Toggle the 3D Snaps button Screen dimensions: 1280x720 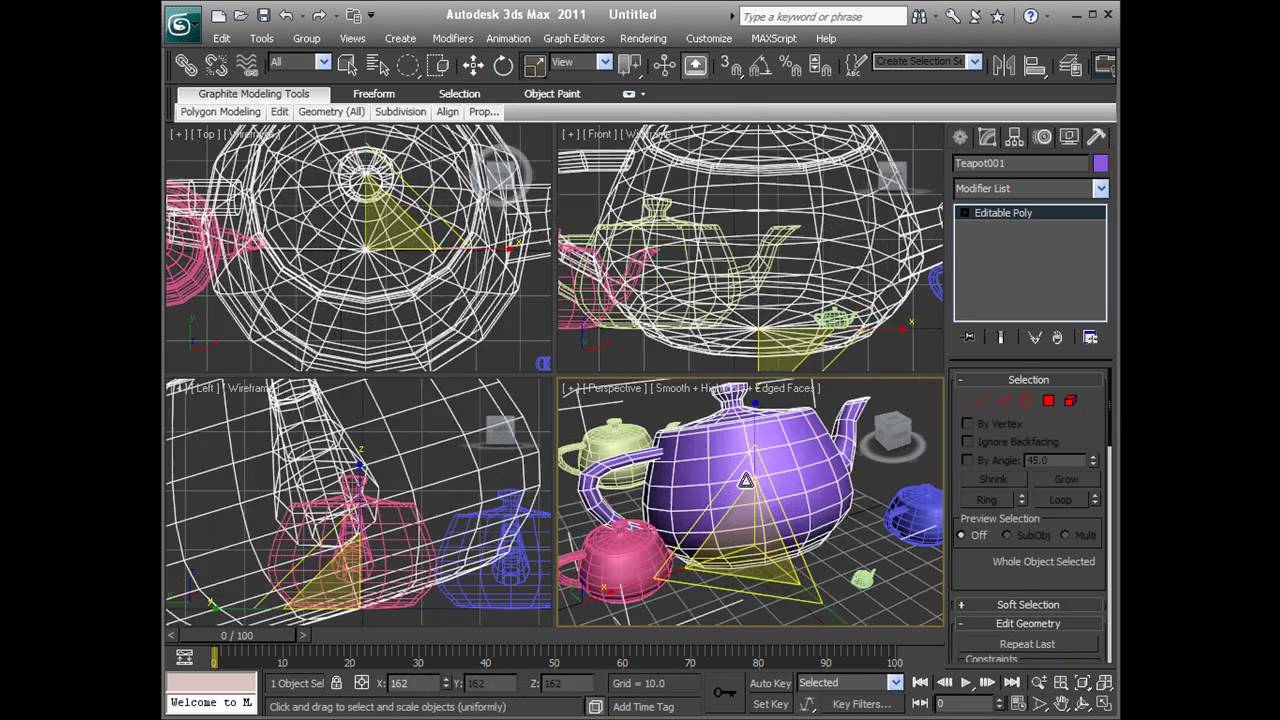[x=731, y=65]
